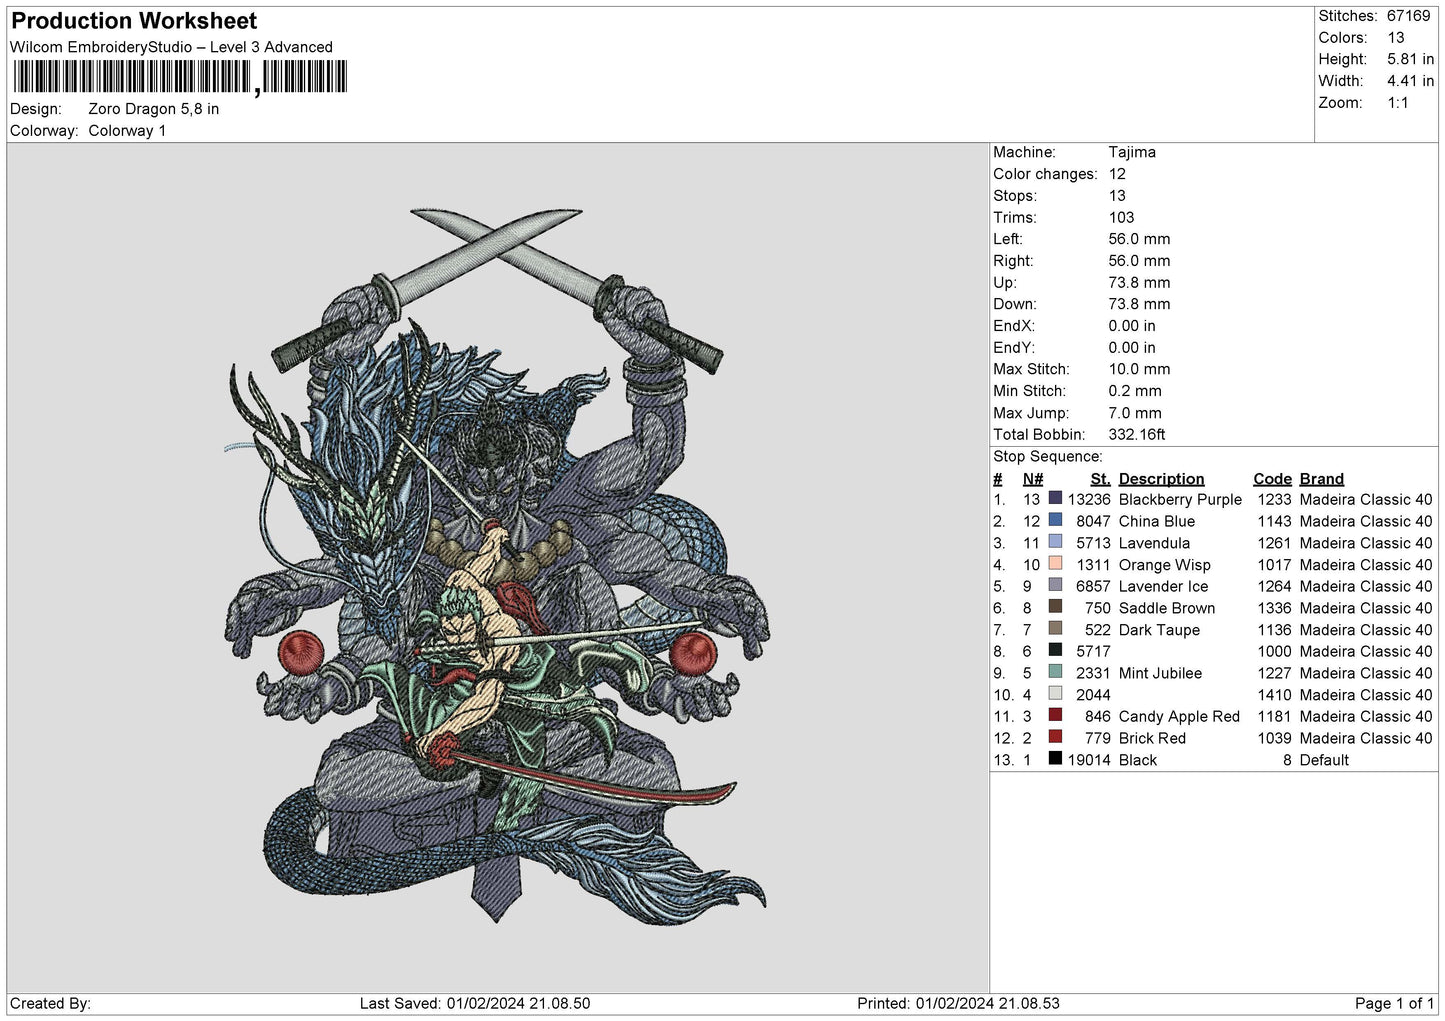Click the design name "Zoro Dragon 5,8 in"
The image size is (1445, 1021).
pos(154,109)
